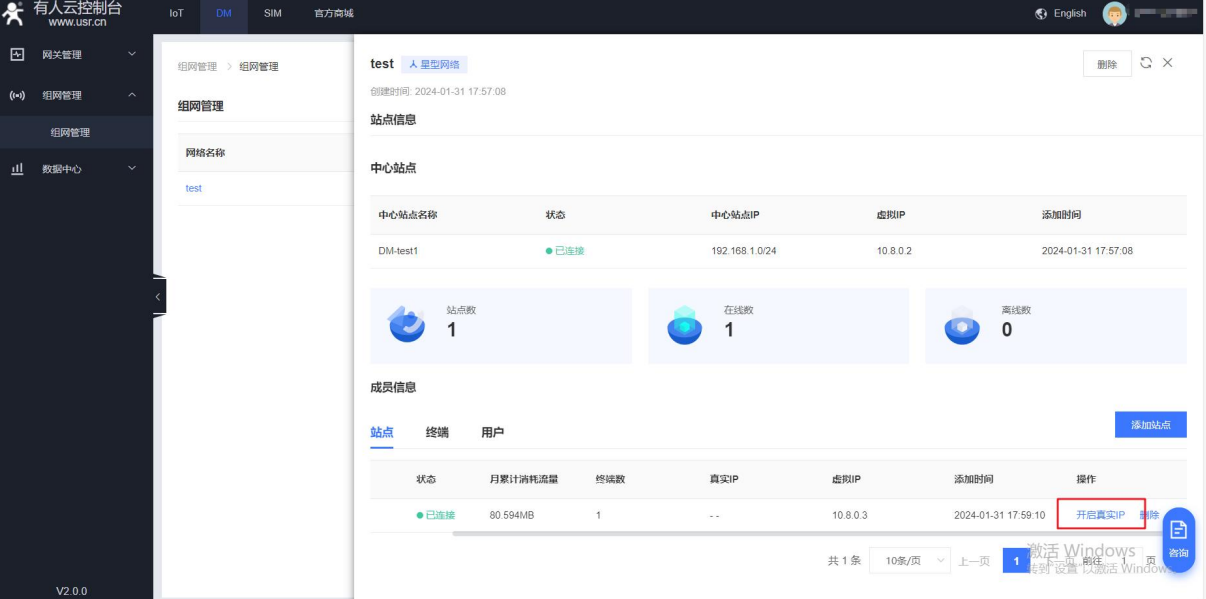This screenshot has height=599, width=1206.
Task: Click the horizontal scrollbar under the site table
Action: [700, 534]
